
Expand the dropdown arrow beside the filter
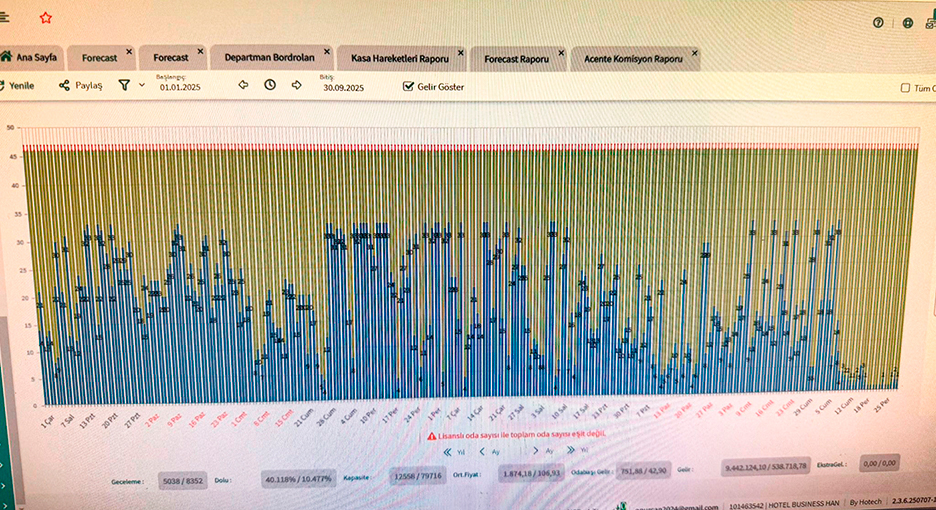[x=142, y=86]
